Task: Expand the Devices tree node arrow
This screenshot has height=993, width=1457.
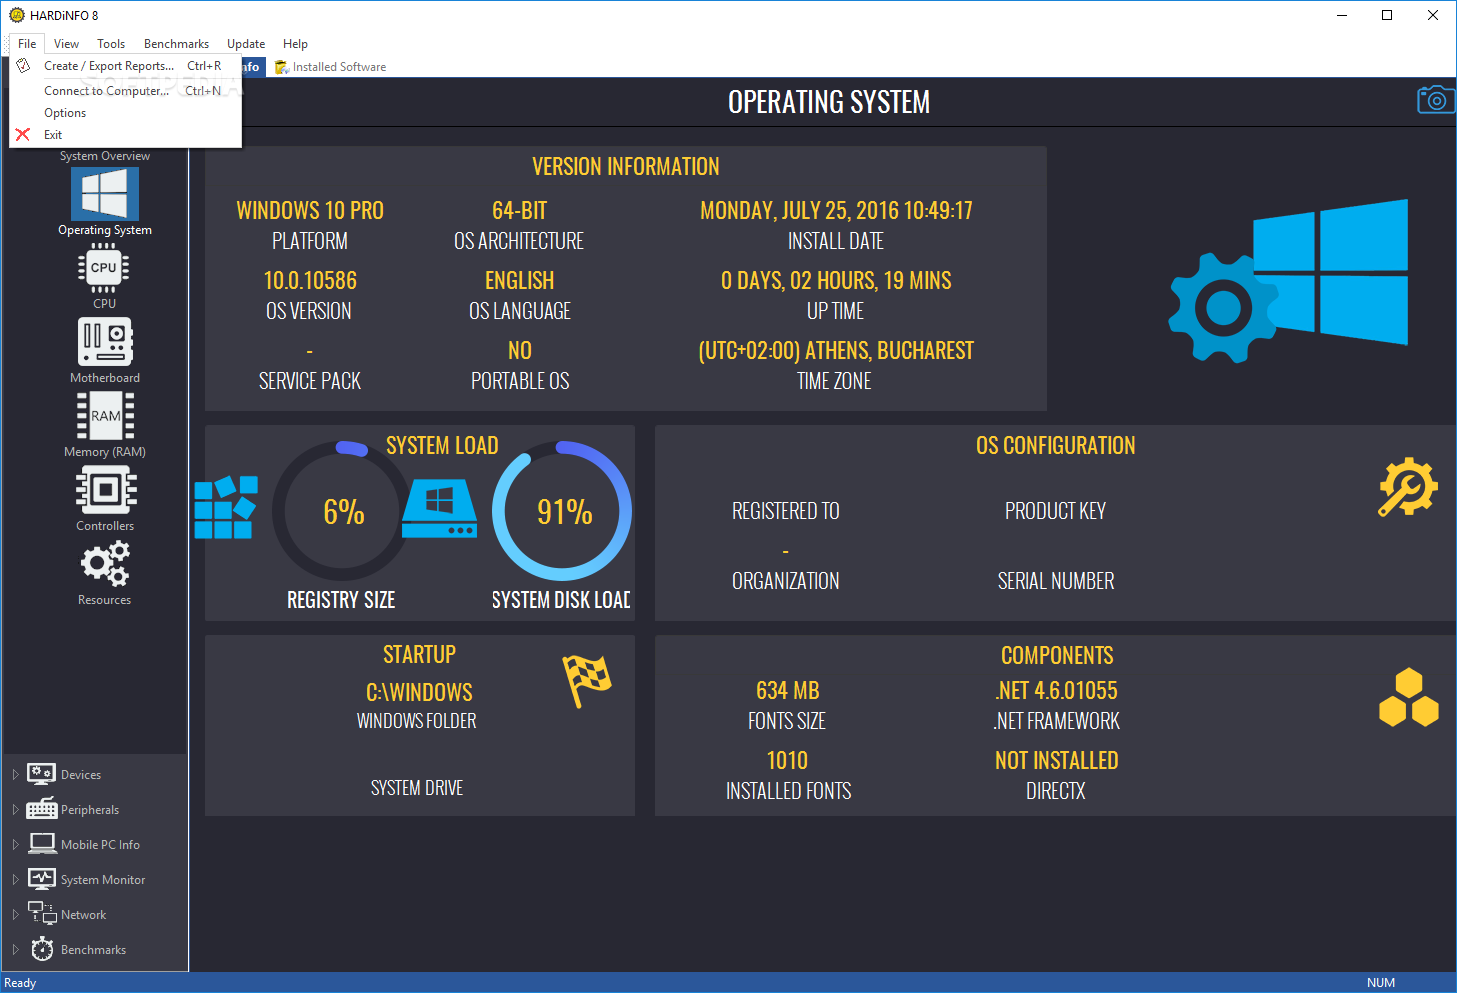Action: 15,775
